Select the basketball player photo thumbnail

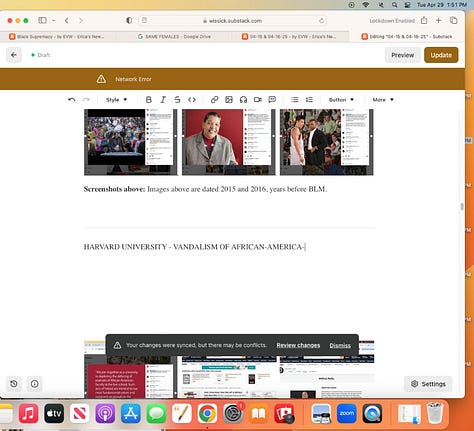(x=327, y=142)
